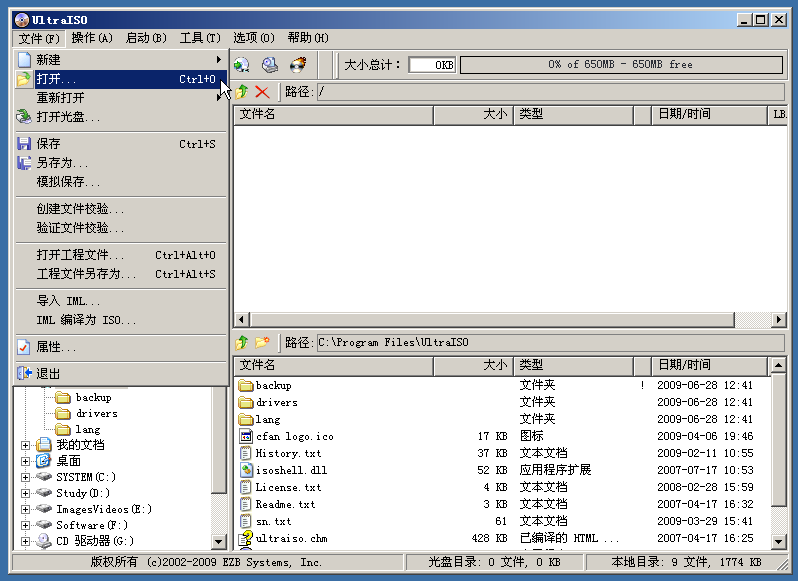
Task: Click the backup folder icon in file list
Action: point(246,385)
